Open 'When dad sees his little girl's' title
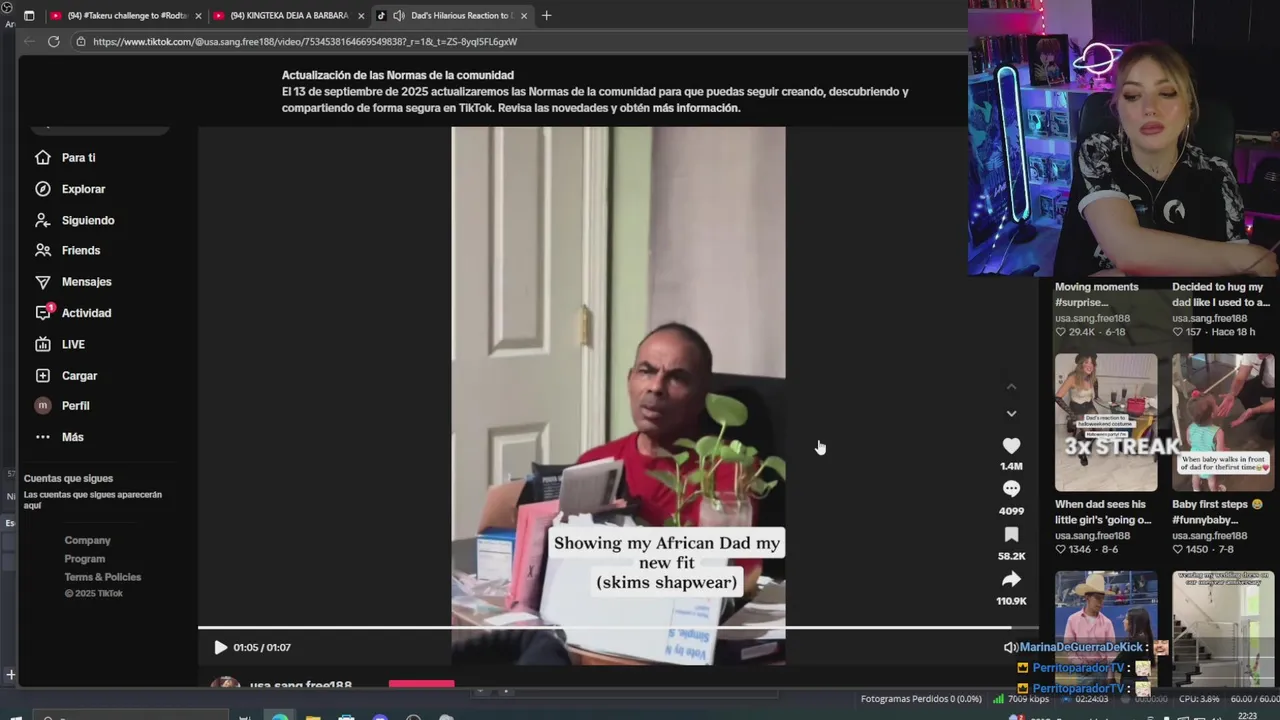The height and width of the screenshot is (720, 1280). coord(1103,512)
